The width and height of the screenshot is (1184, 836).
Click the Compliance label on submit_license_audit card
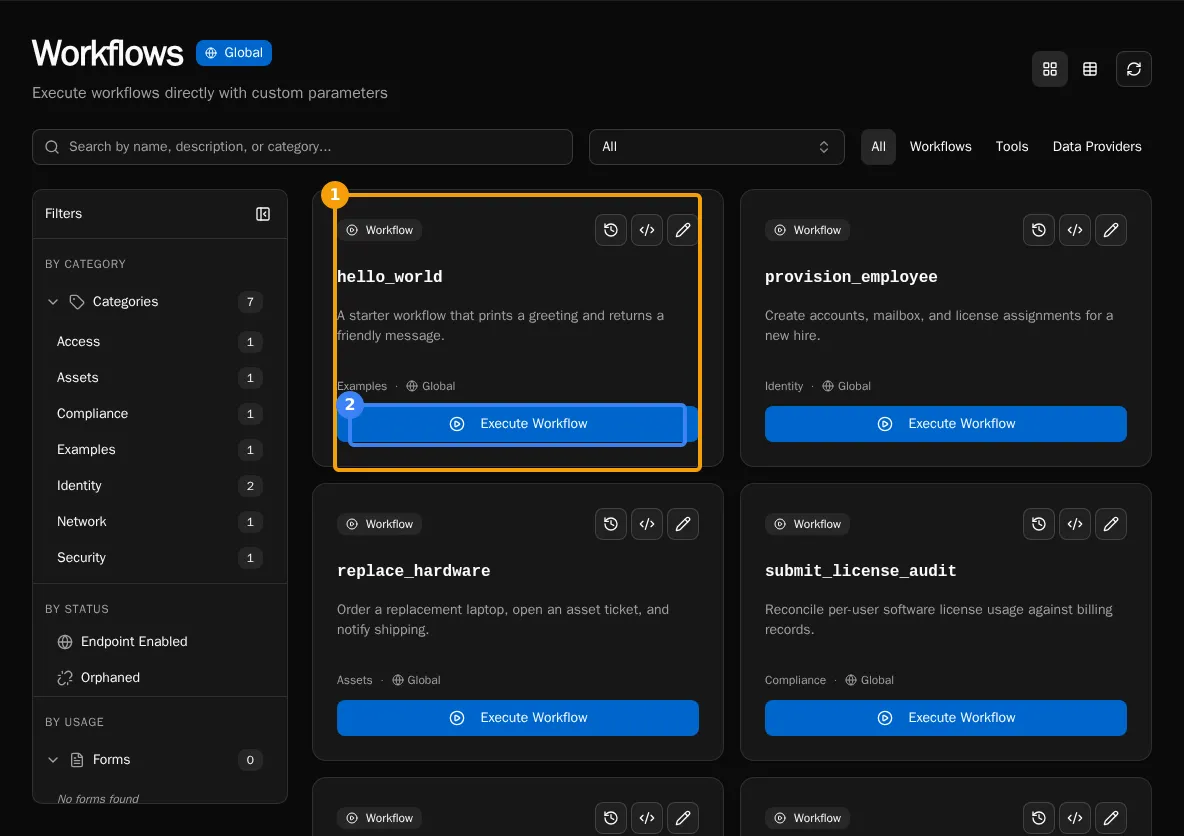[795, 680]
